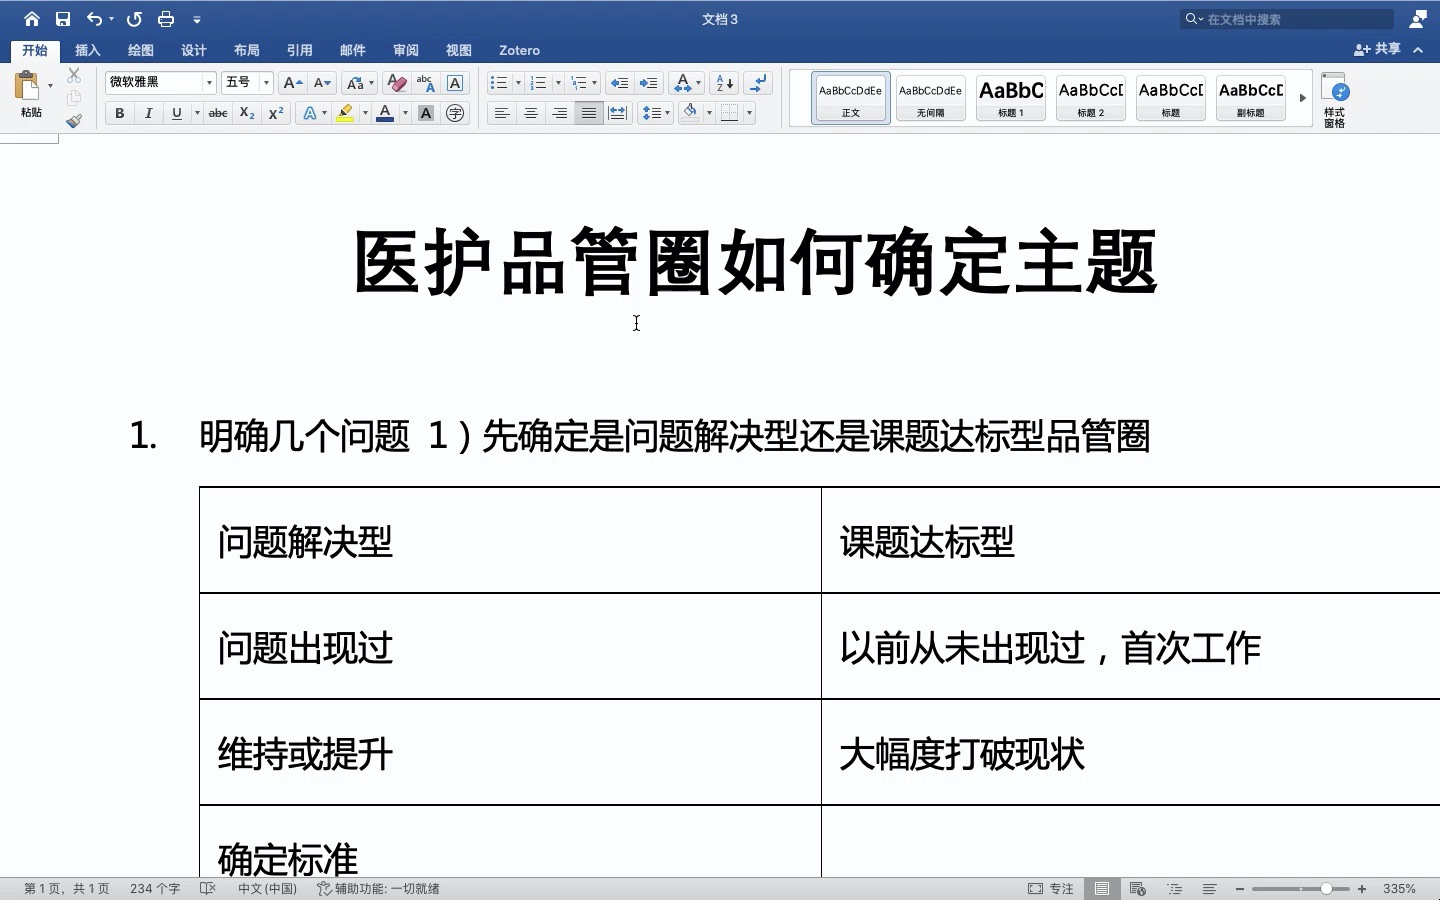This screenshot has width=1440, height=900.
Task: Save the document with floppy icon
Action: (x=63, y=19)
